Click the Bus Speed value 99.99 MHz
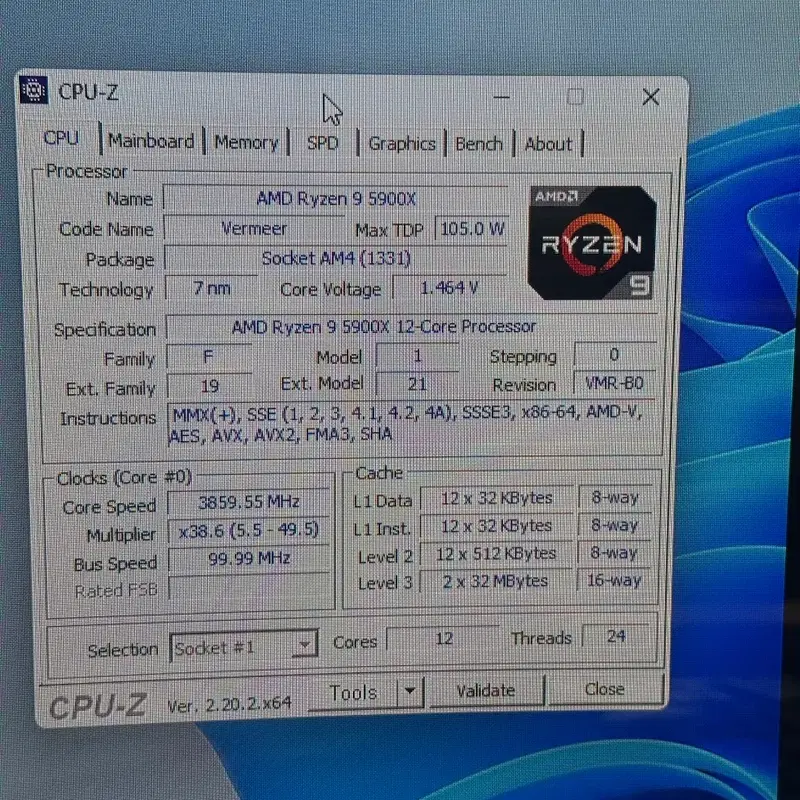Screen dimensions: 800x800 [248, 558]
